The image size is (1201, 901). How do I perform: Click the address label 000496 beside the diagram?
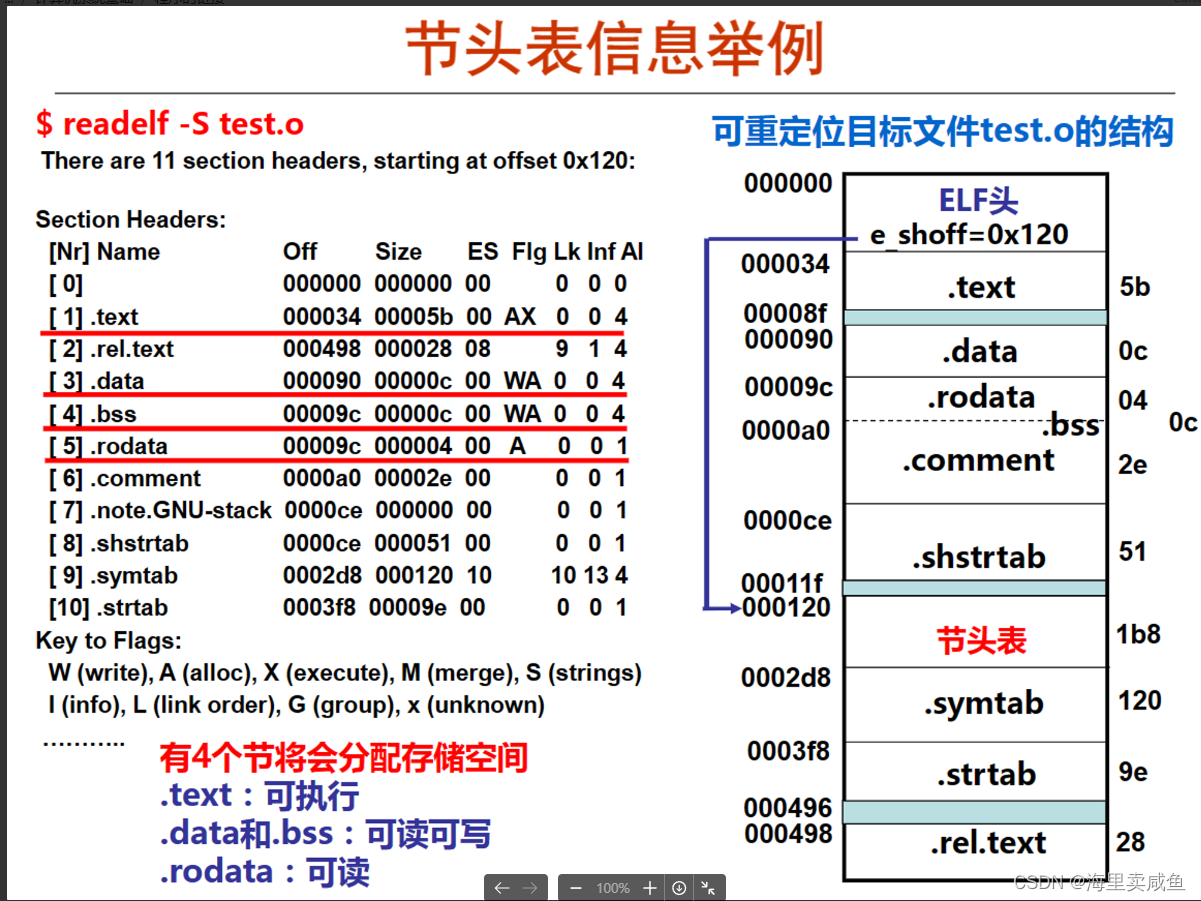[788, 807]
